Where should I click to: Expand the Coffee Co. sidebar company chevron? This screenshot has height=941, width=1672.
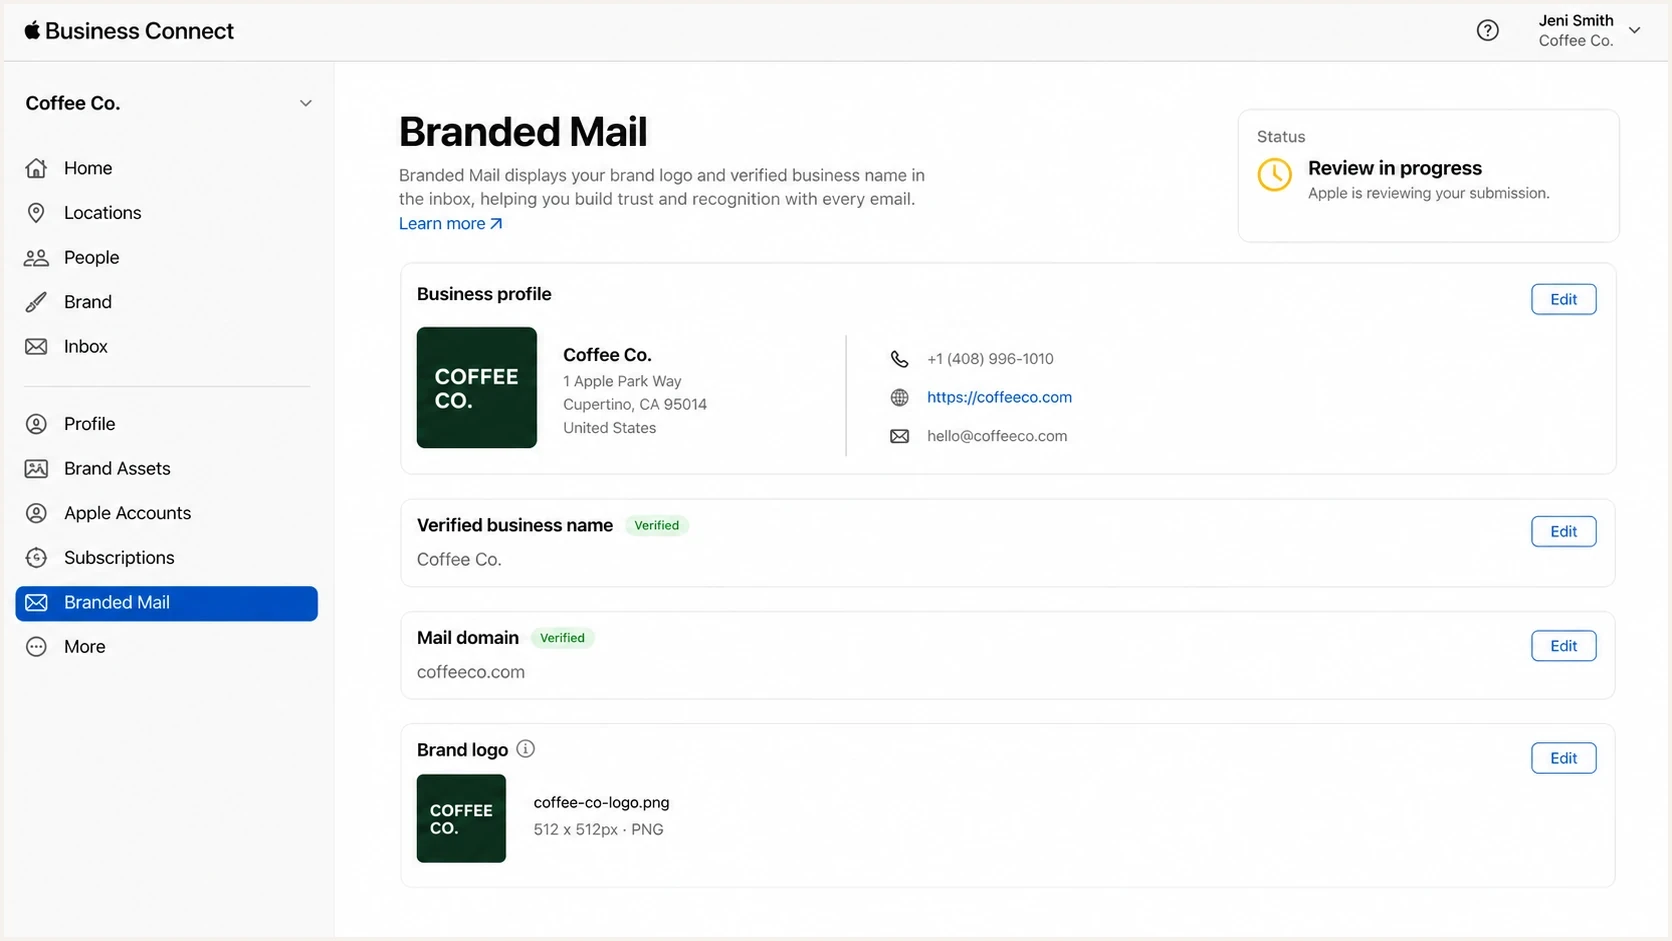click(x=306, y=103)
